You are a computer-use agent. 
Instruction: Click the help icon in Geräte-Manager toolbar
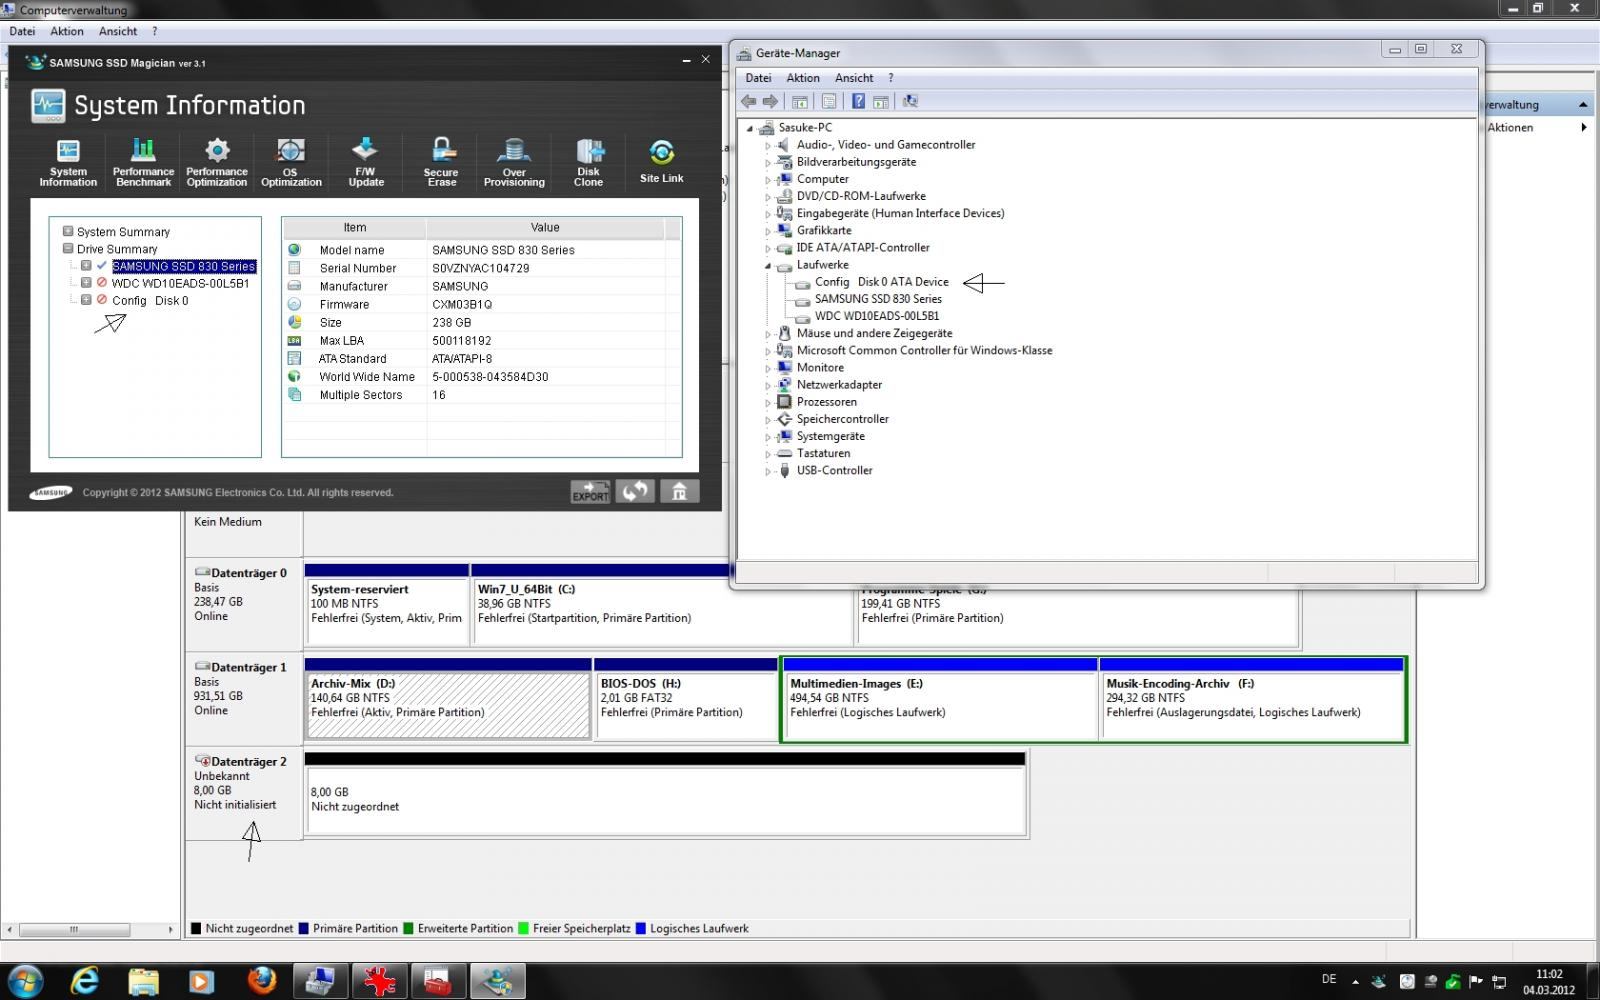point(858,101)
